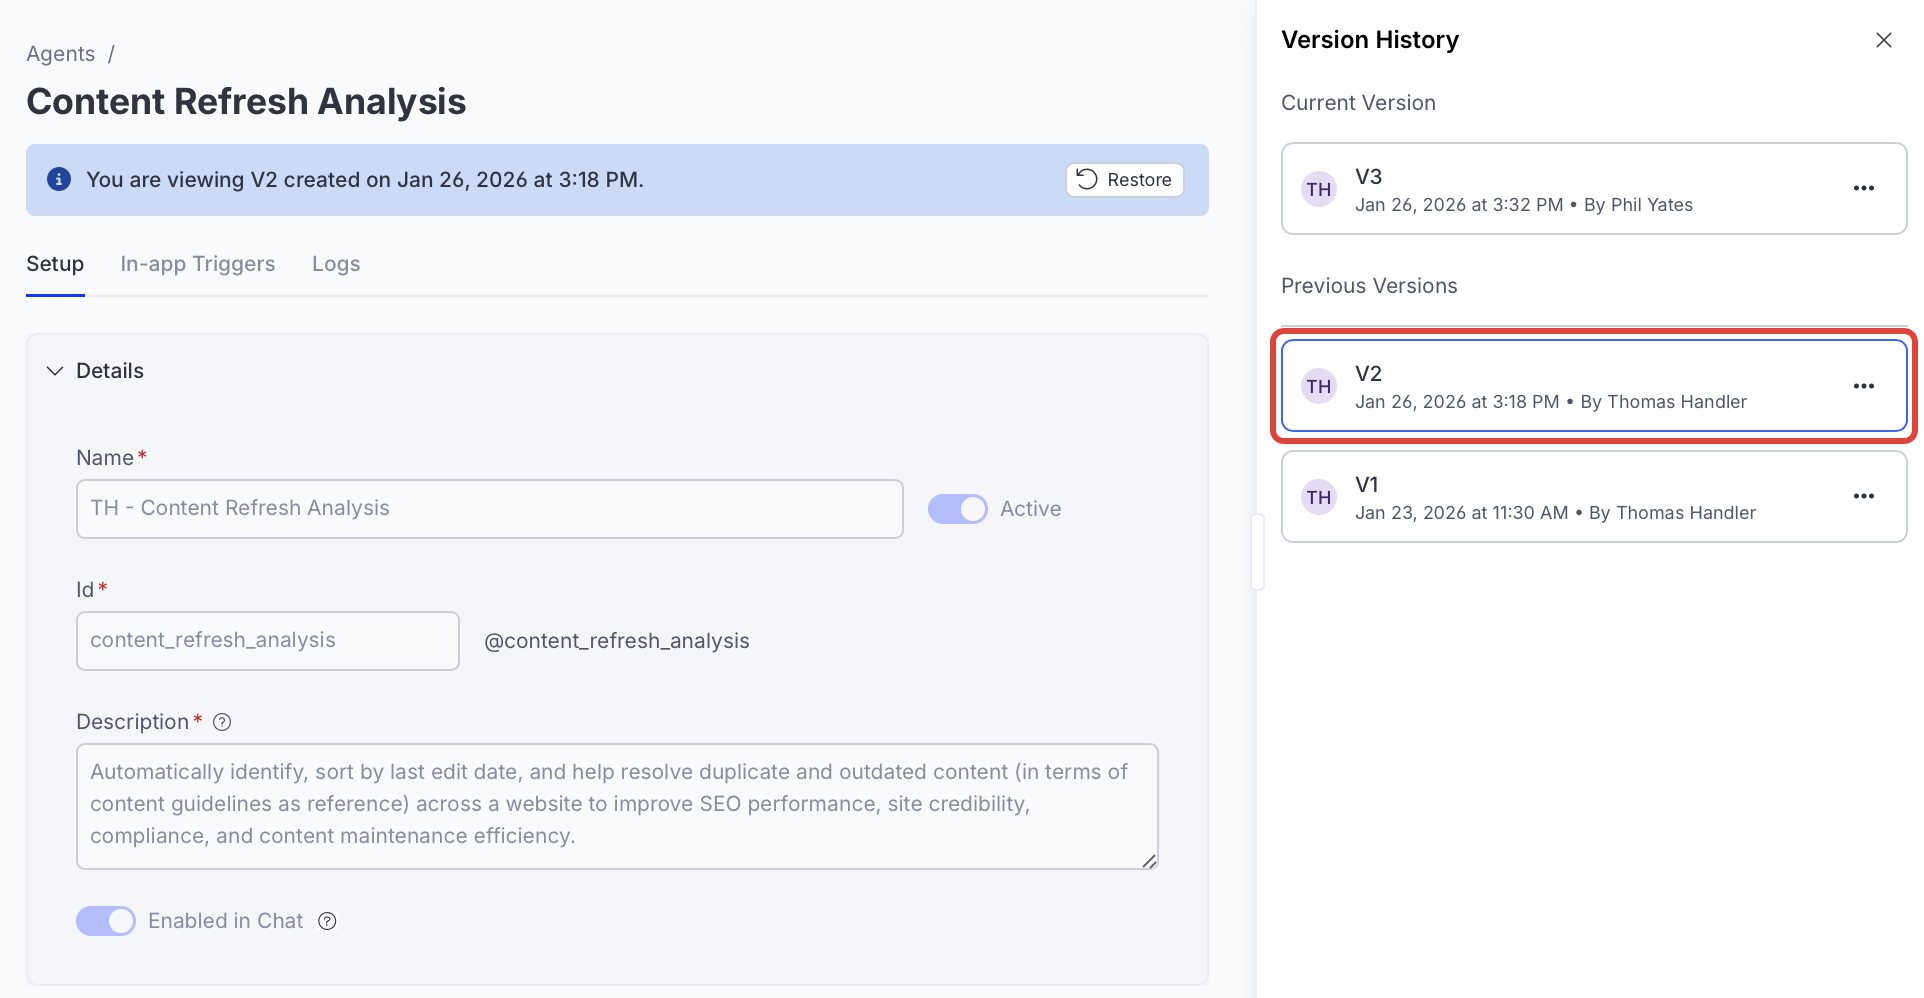Image resolution: width=1924 pixels, height=998 pixels.
Task: Click the Enabled in Chat help icon
Action: 327,921
